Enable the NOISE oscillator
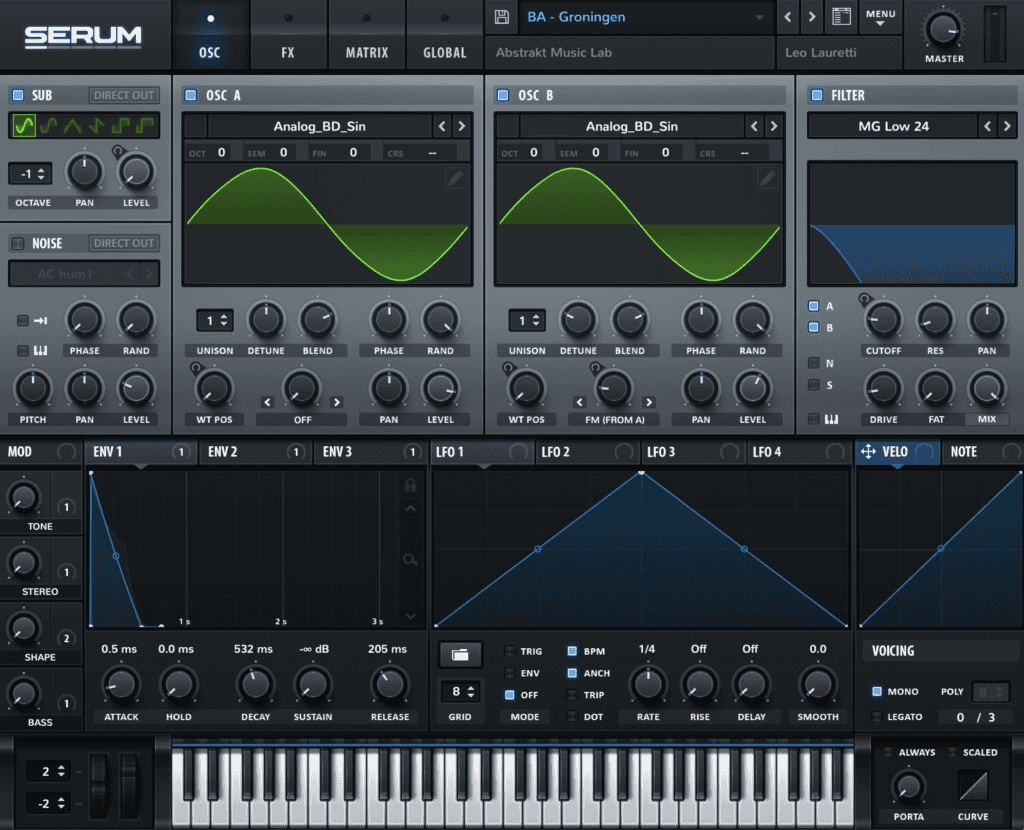This screenshot has width=1024, height=830. (x=17, y=243)
